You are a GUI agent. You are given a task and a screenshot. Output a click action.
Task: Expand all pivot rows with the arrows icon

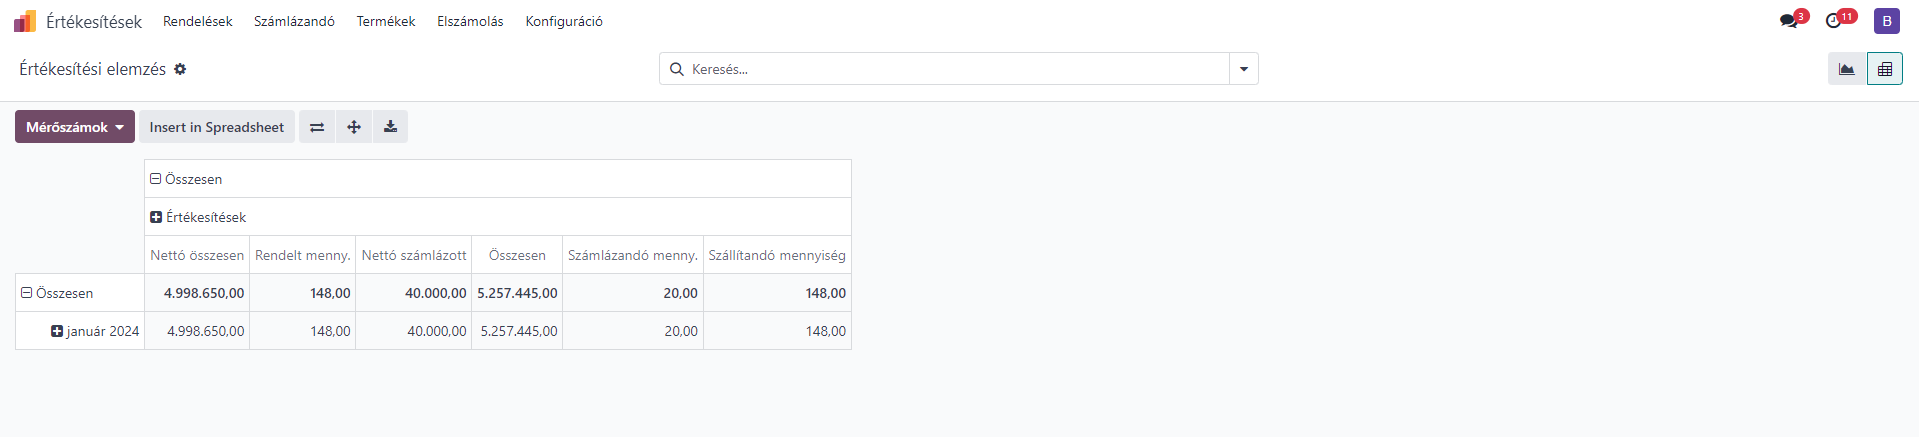pyautogui.click(x=354, y=127)
